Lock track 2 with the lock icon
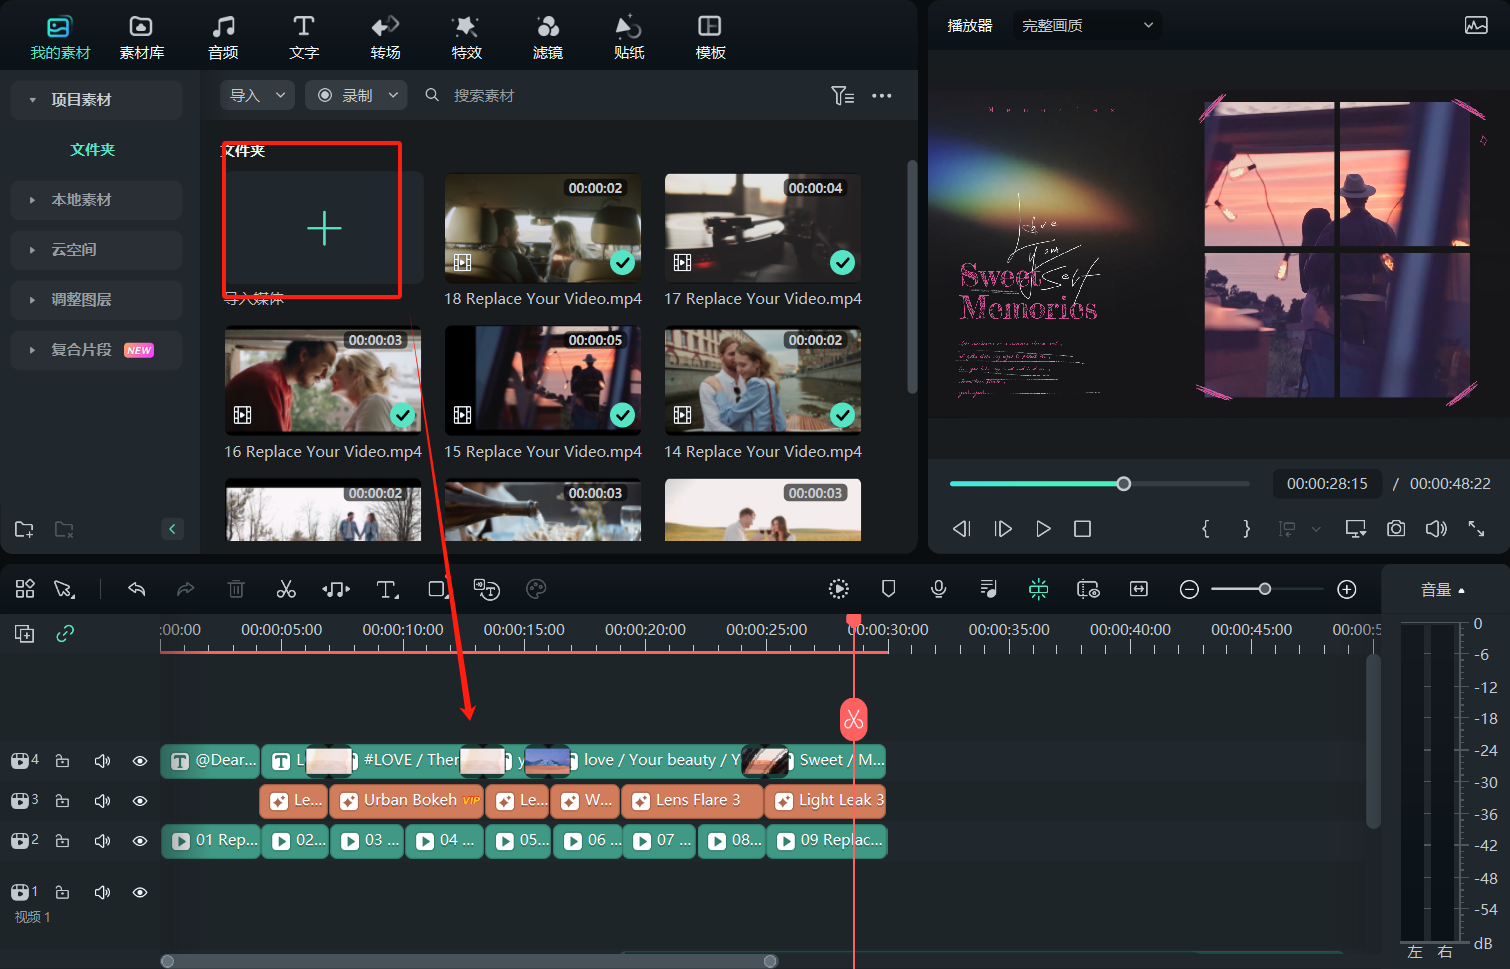1510x969 pixels. (x=62, y=841)
